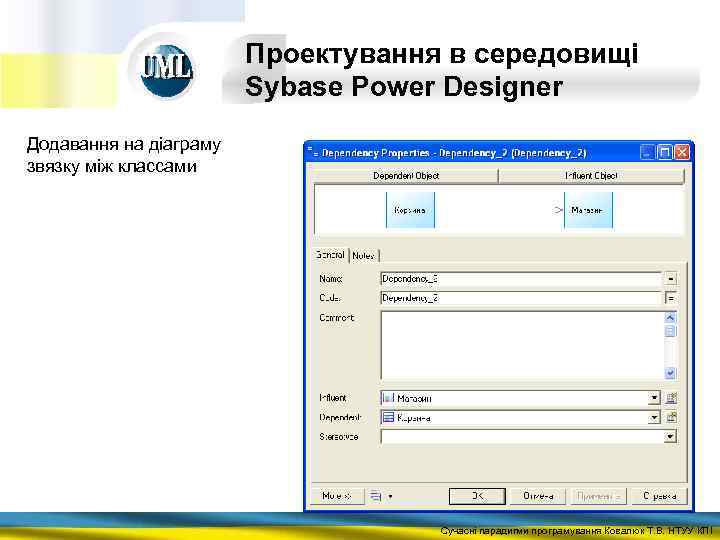
Task: Maximize the Dependency Properties dialog
Action: [x=664, y=152]
